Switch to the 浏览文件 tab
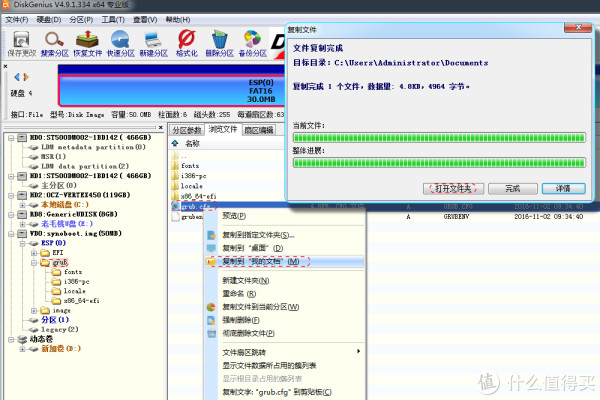This screenshot has width=600, height=400. (223, 129)
